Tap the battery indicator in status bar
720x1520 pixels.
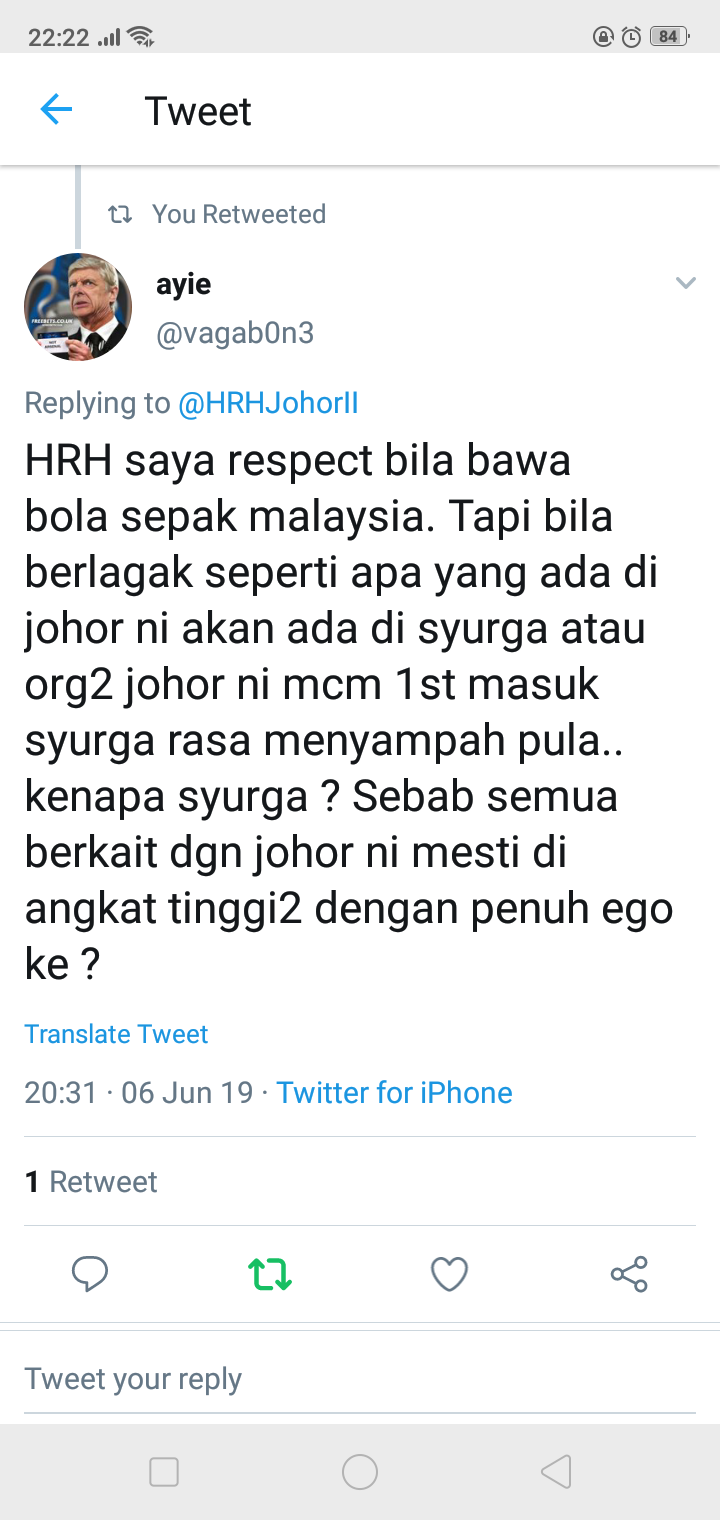coord(668,37)
